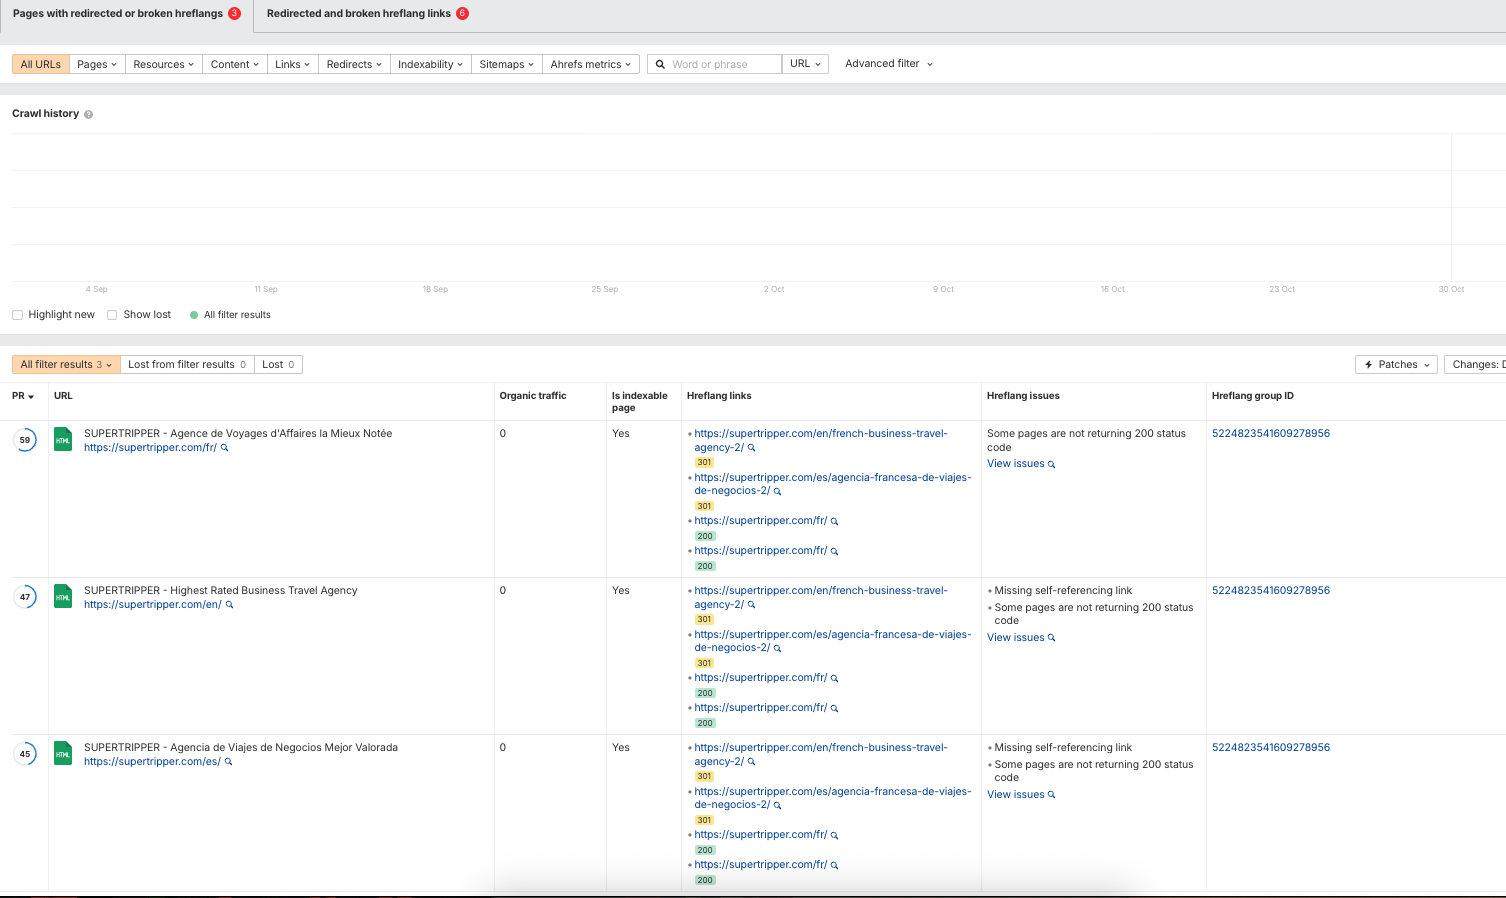This screenshot has height=898, width=1506.
Task: Click the magnifier icon beside supertripper.com/fr/ URL
Action: click(225, 448)
